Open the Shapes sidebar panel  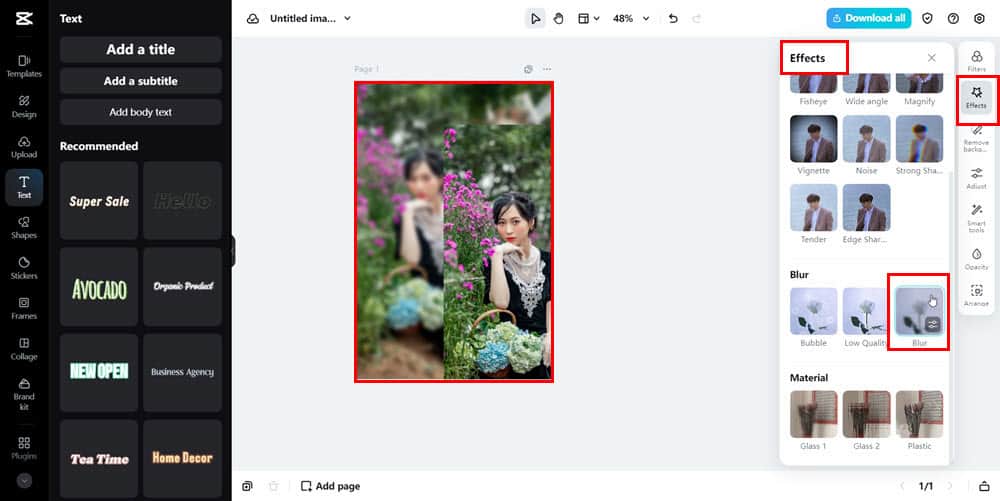[x=24, y=228]
